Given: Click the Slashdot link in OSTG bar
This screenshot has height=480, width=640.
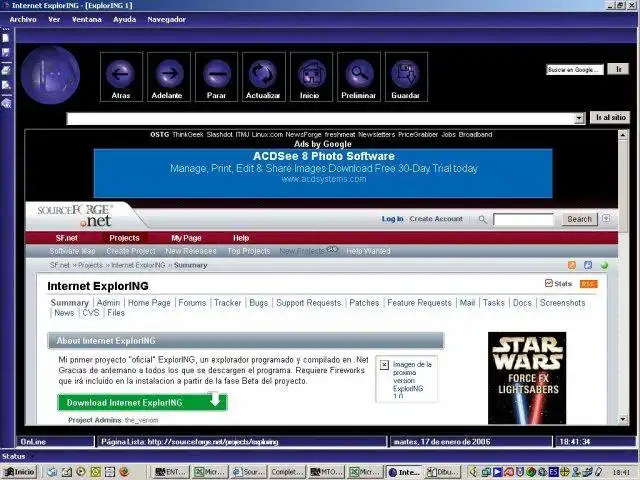Looking at the screenshot, I should pyautogui.click(x=219, y=135).
